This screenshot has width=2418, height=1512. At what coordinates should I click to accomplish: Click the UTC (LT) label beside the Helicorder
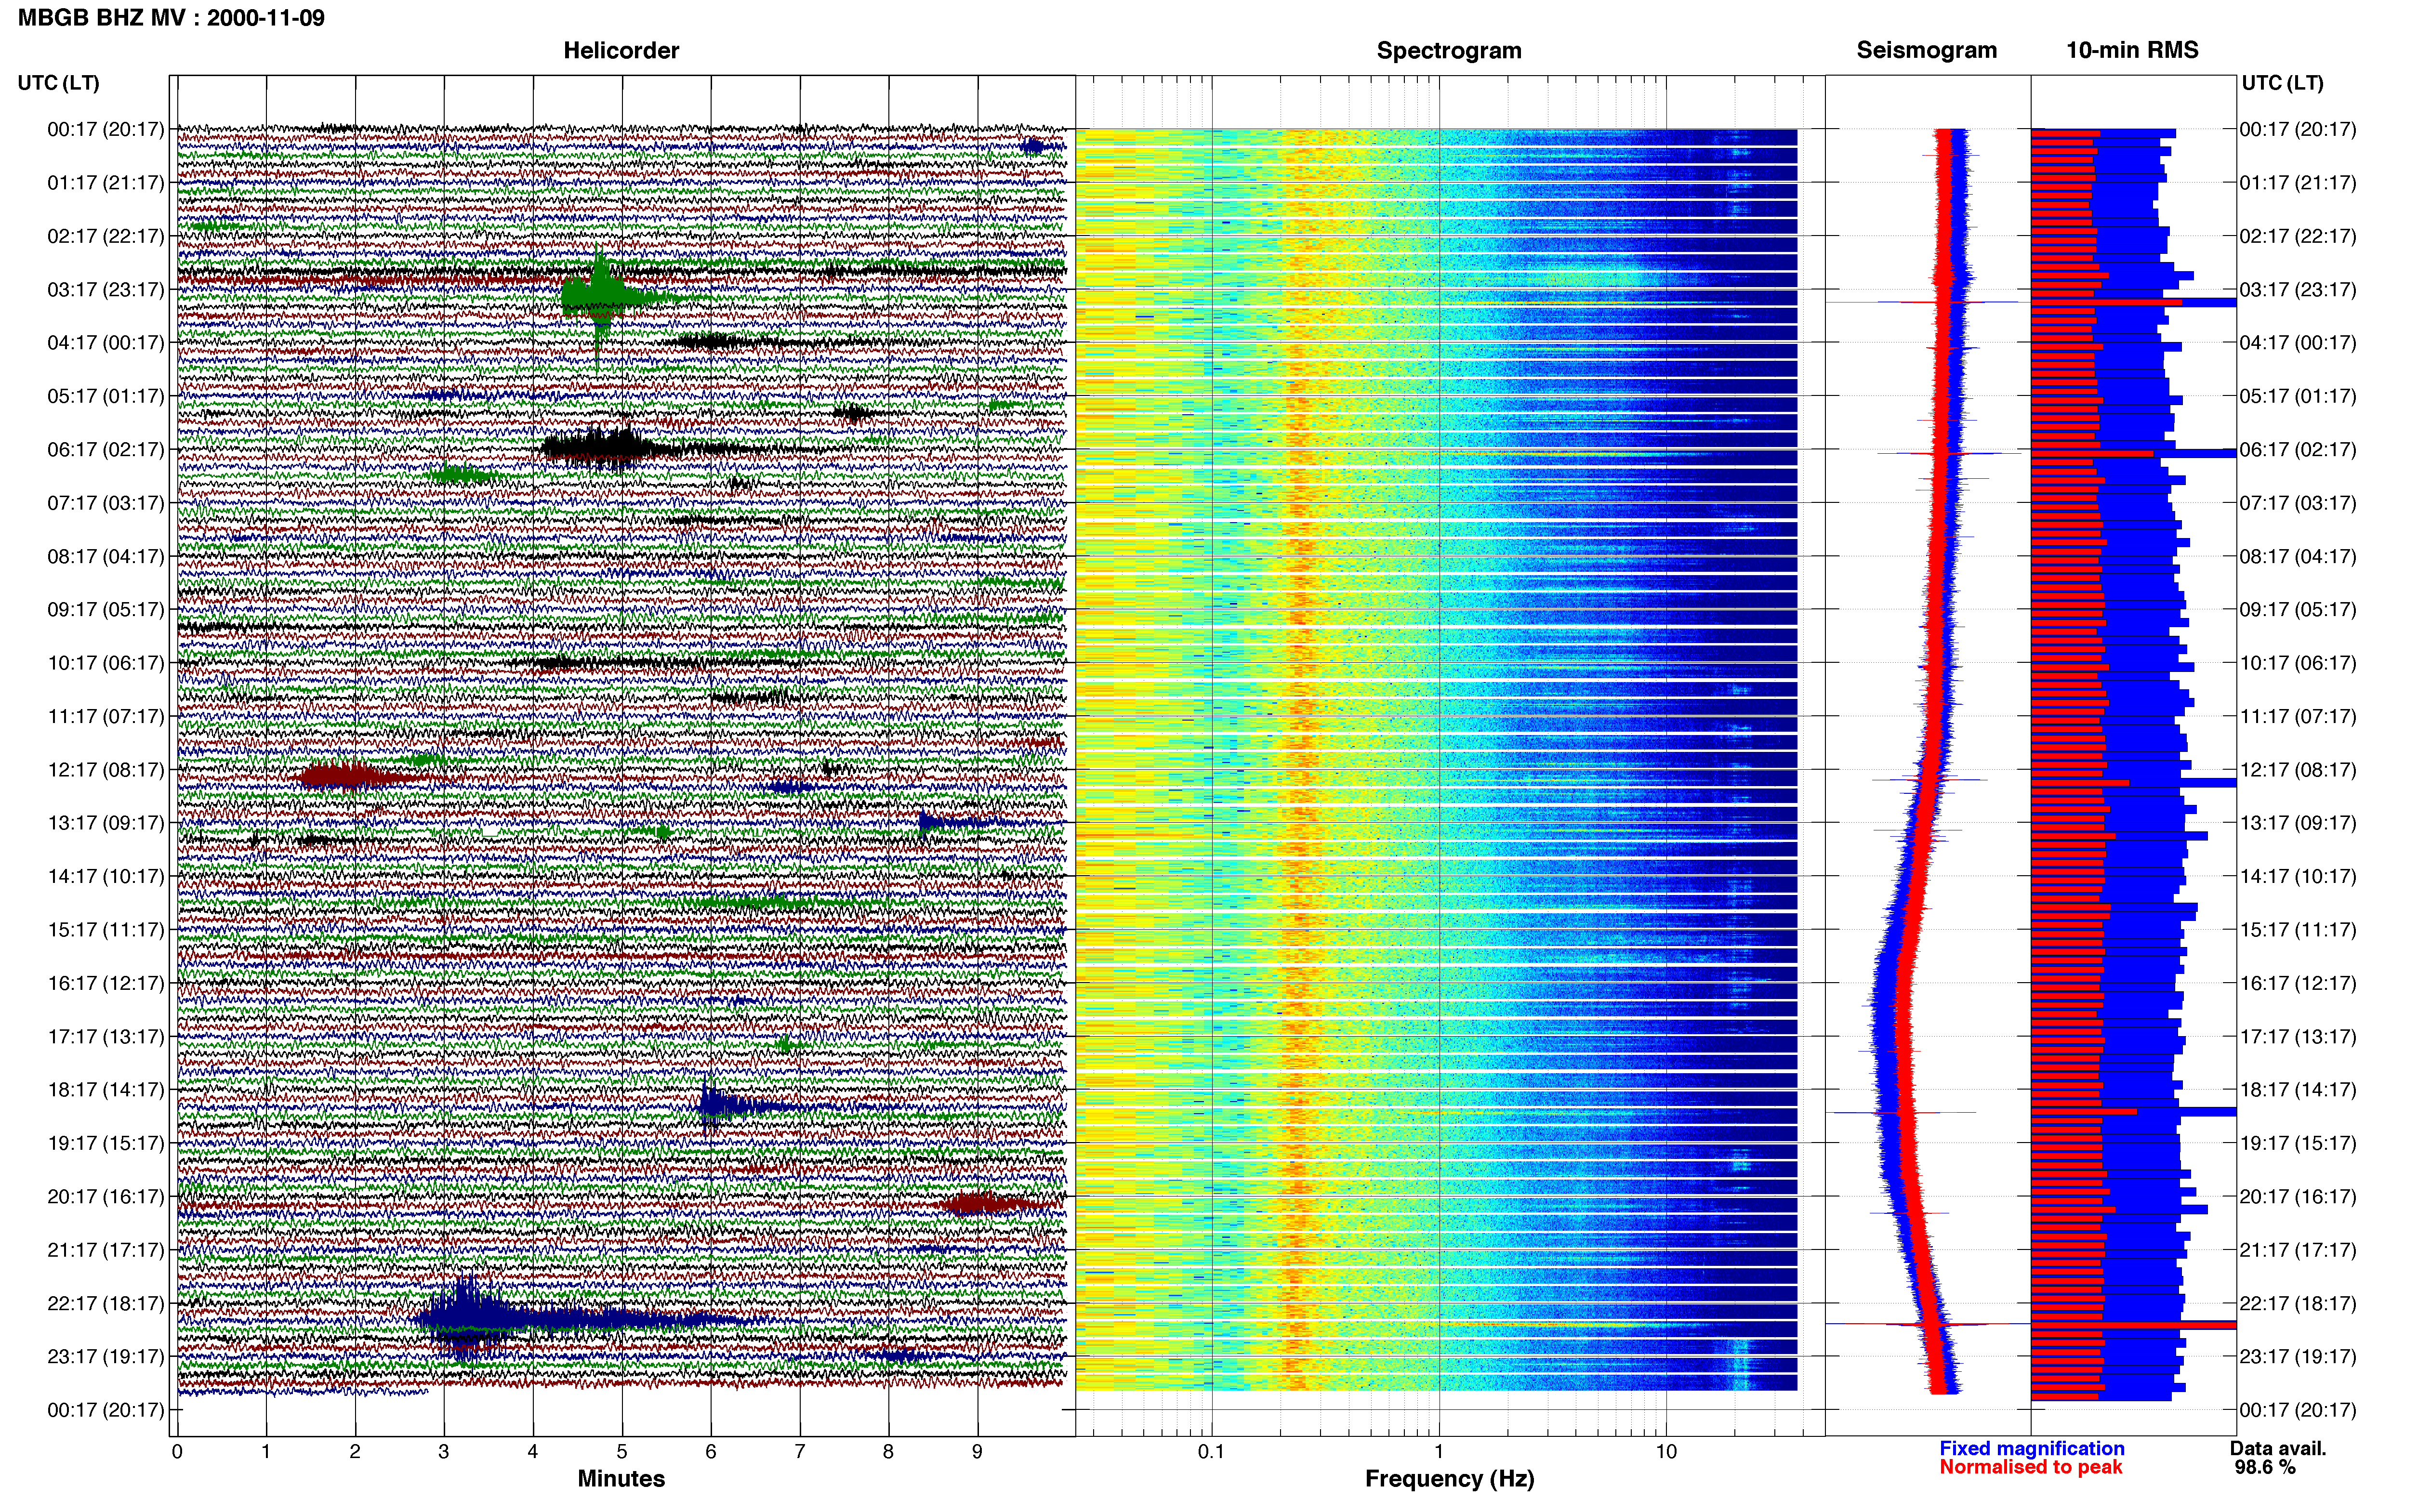coord(58,83)
